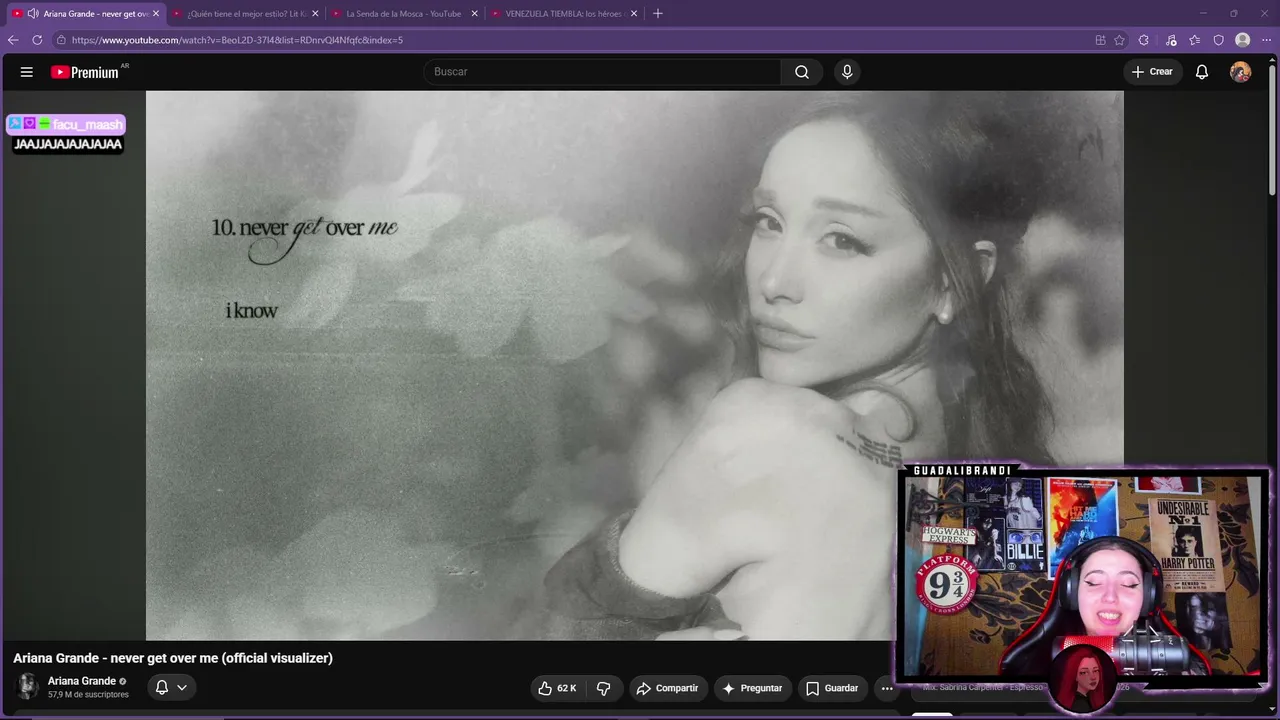1280x720 pixels.
Task: Minimize the browser window
Action: (x=1204, y=14)
